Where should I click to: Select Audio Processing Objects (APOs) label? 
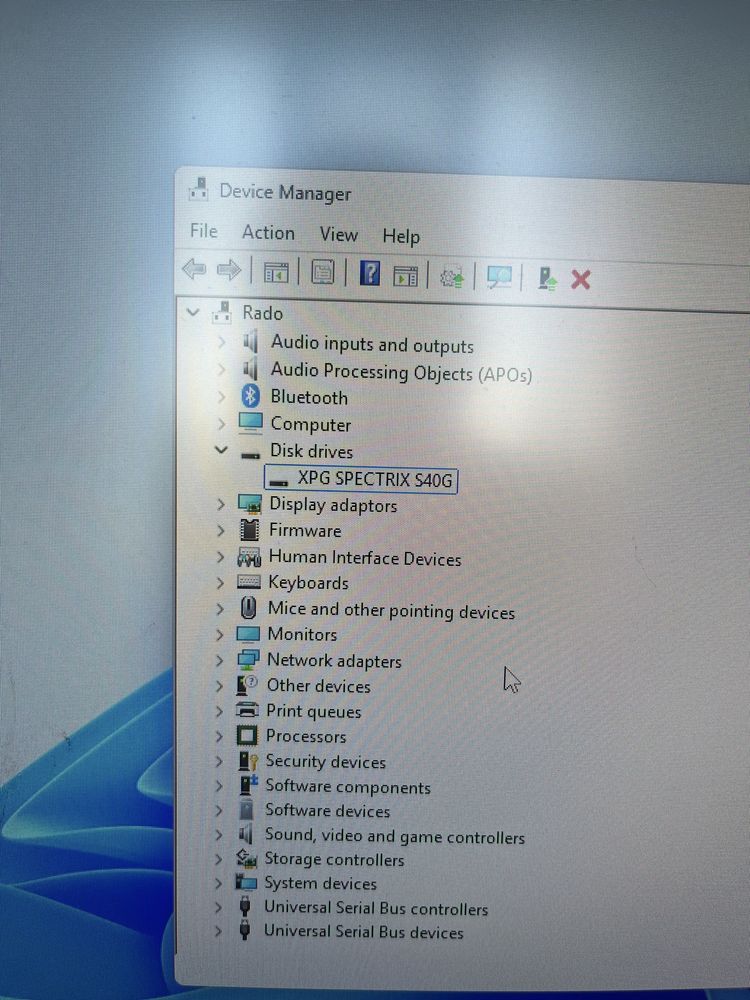point(401,372)
